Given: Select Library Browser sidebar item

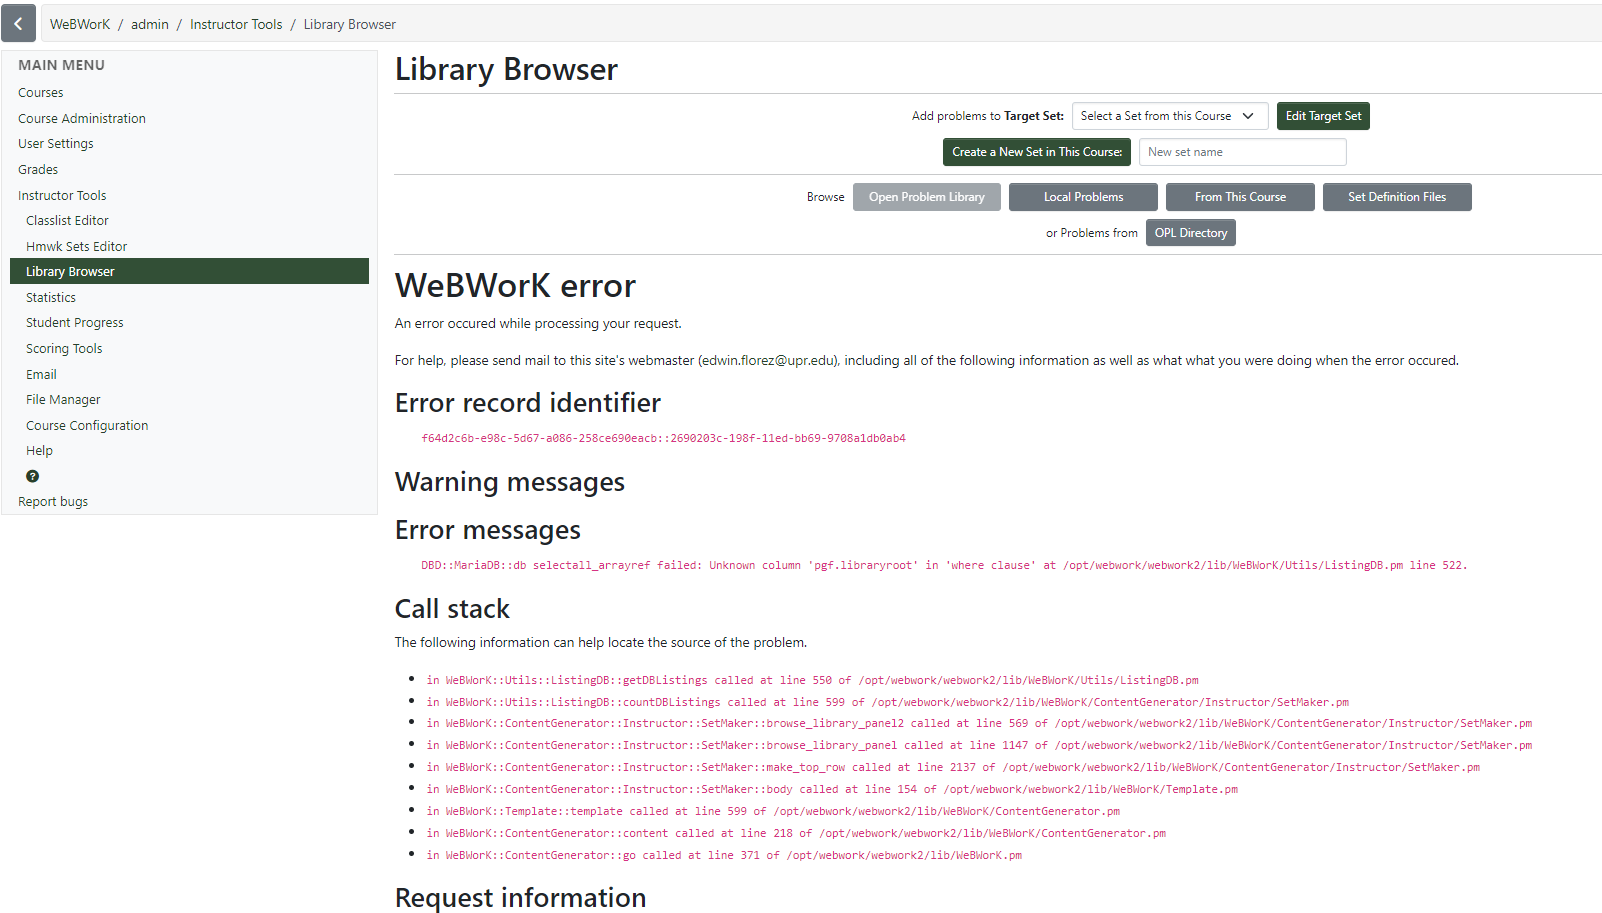Looking at the screenshot, I should pyautogui.click(x=189, y=271).
